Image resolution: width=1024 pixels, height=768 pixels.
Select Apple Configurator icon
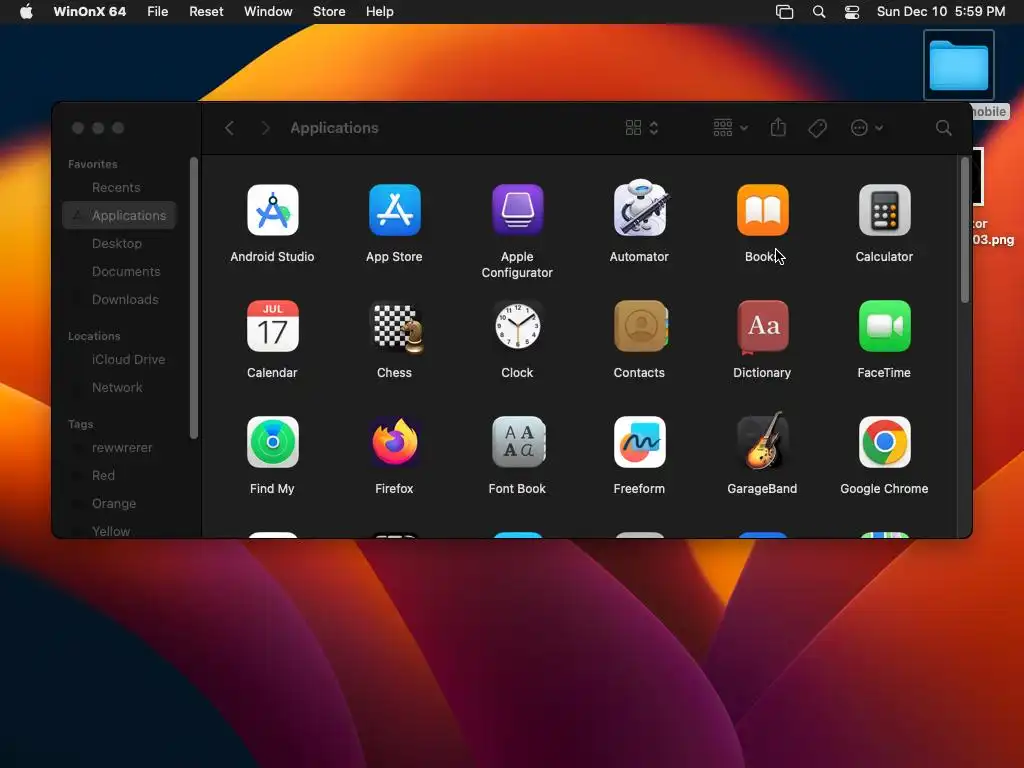pos(517,210)
